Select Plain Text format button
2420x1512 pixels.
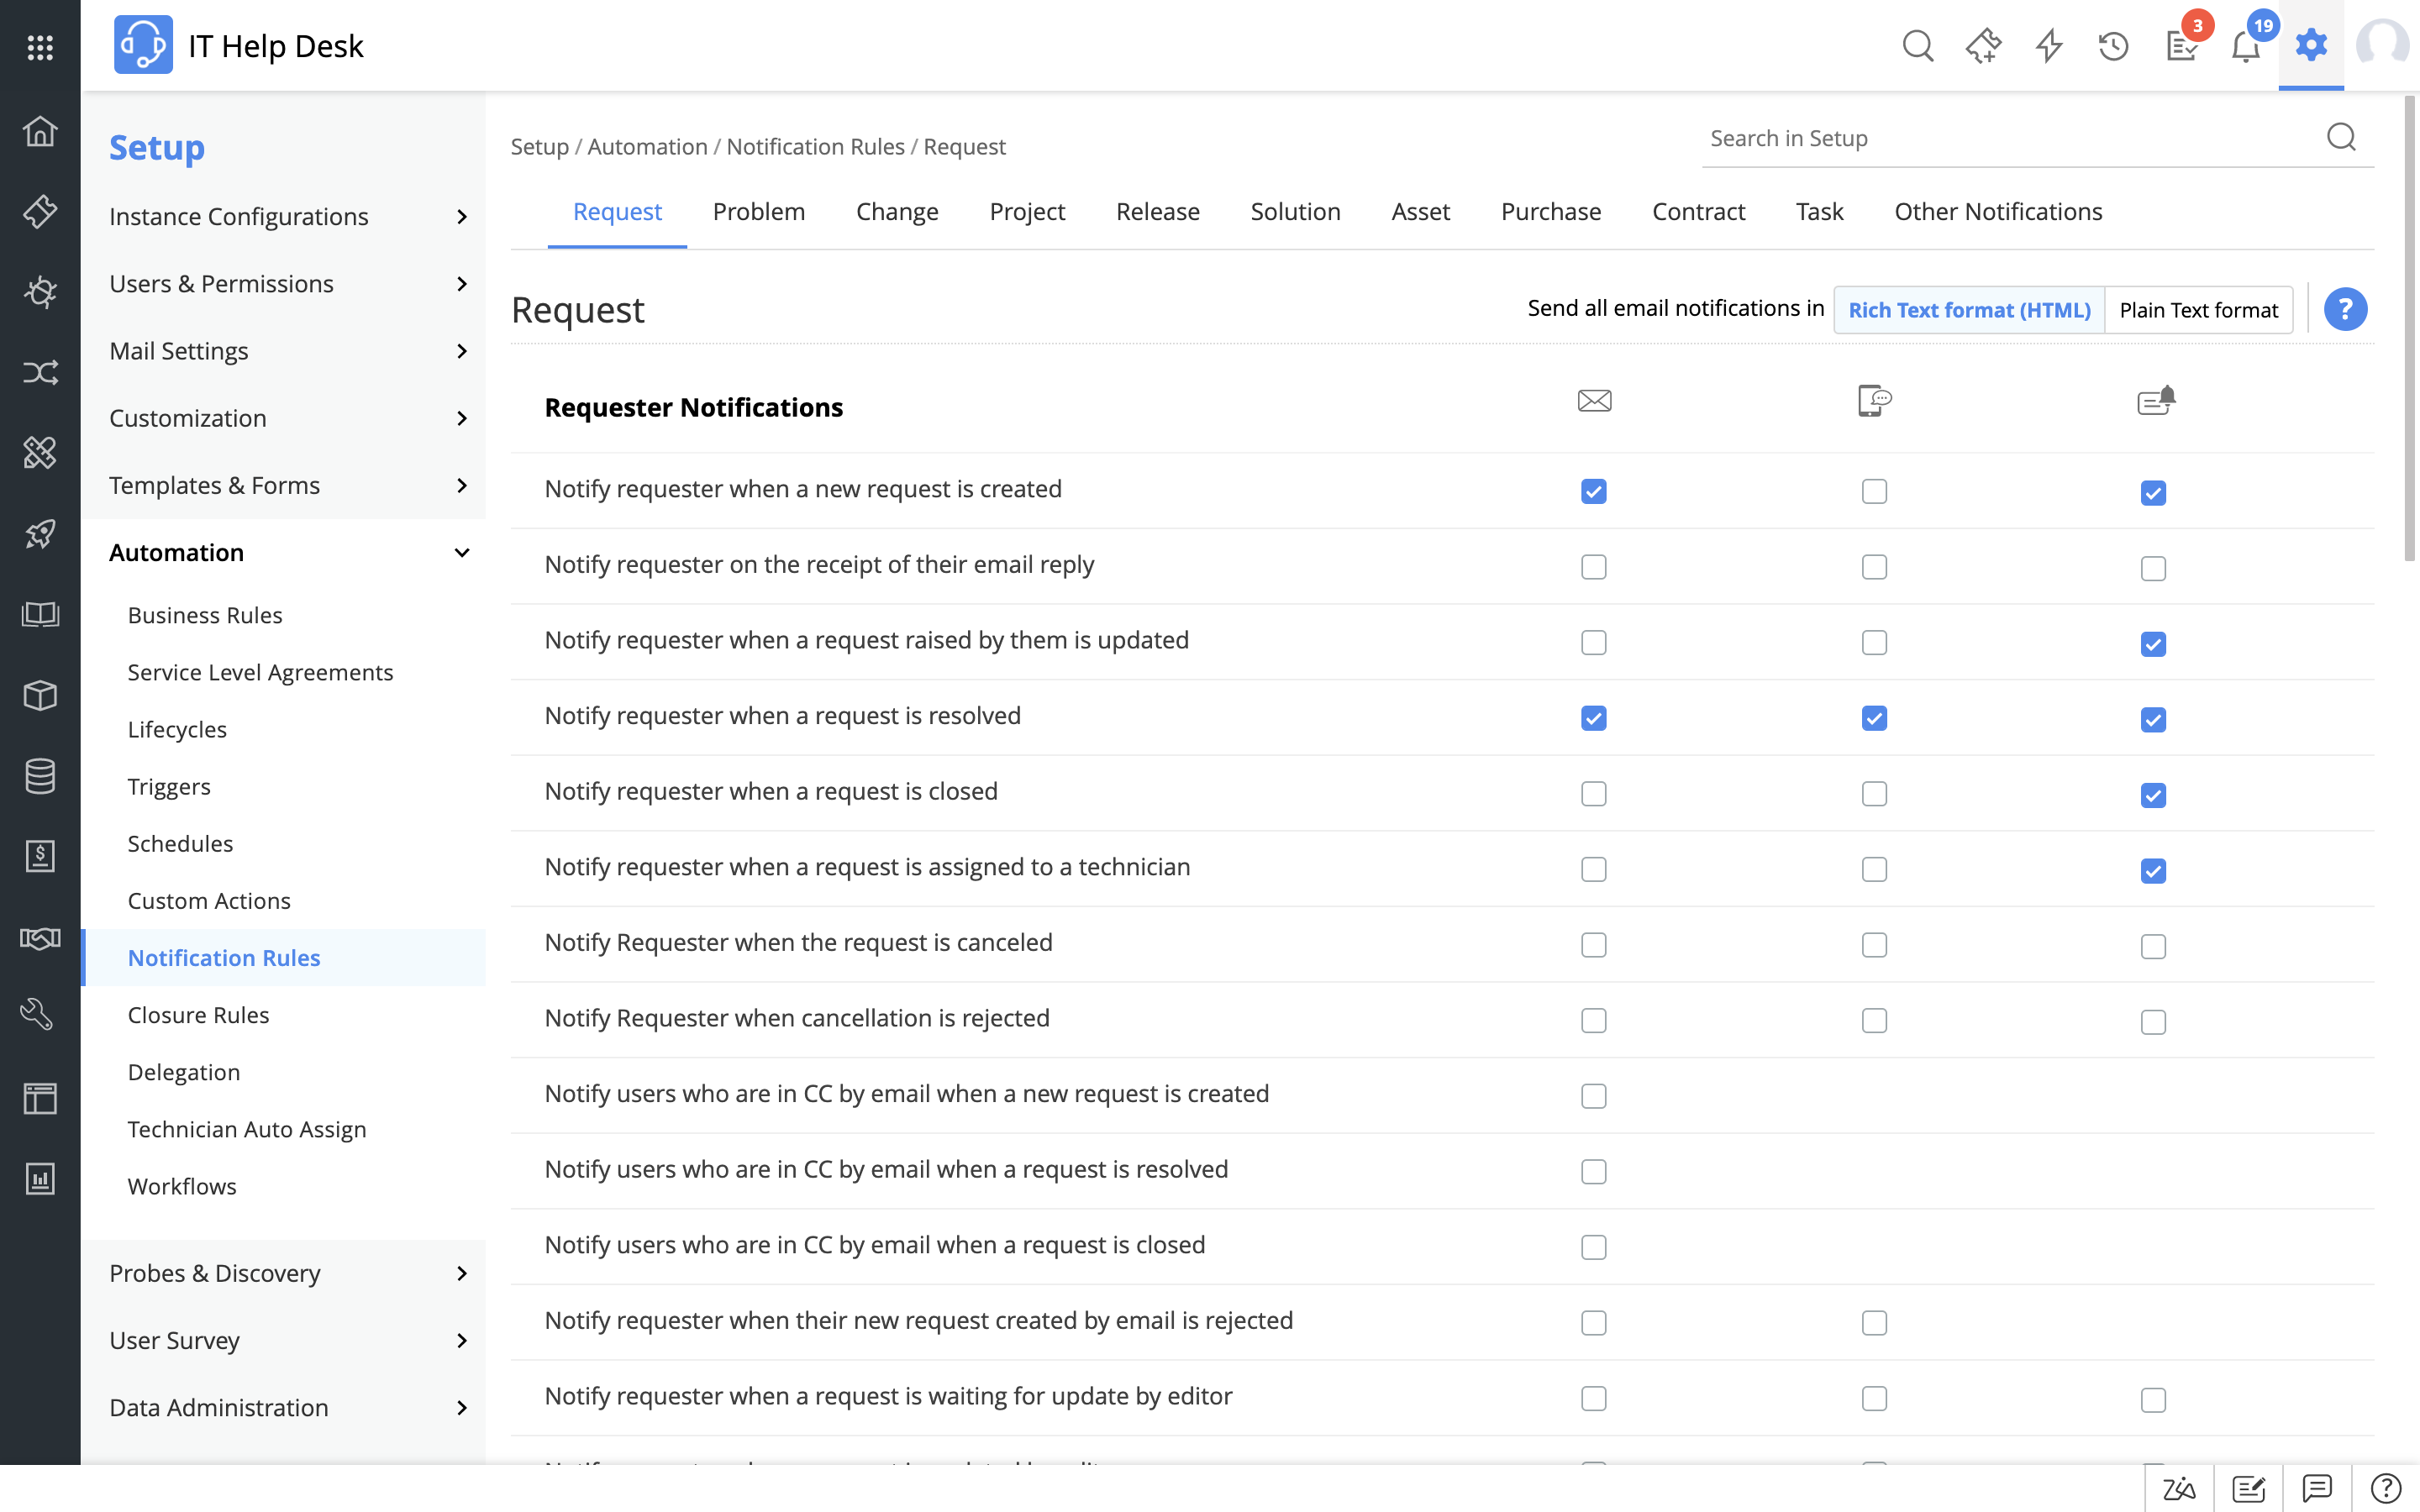coord(2198,310)
